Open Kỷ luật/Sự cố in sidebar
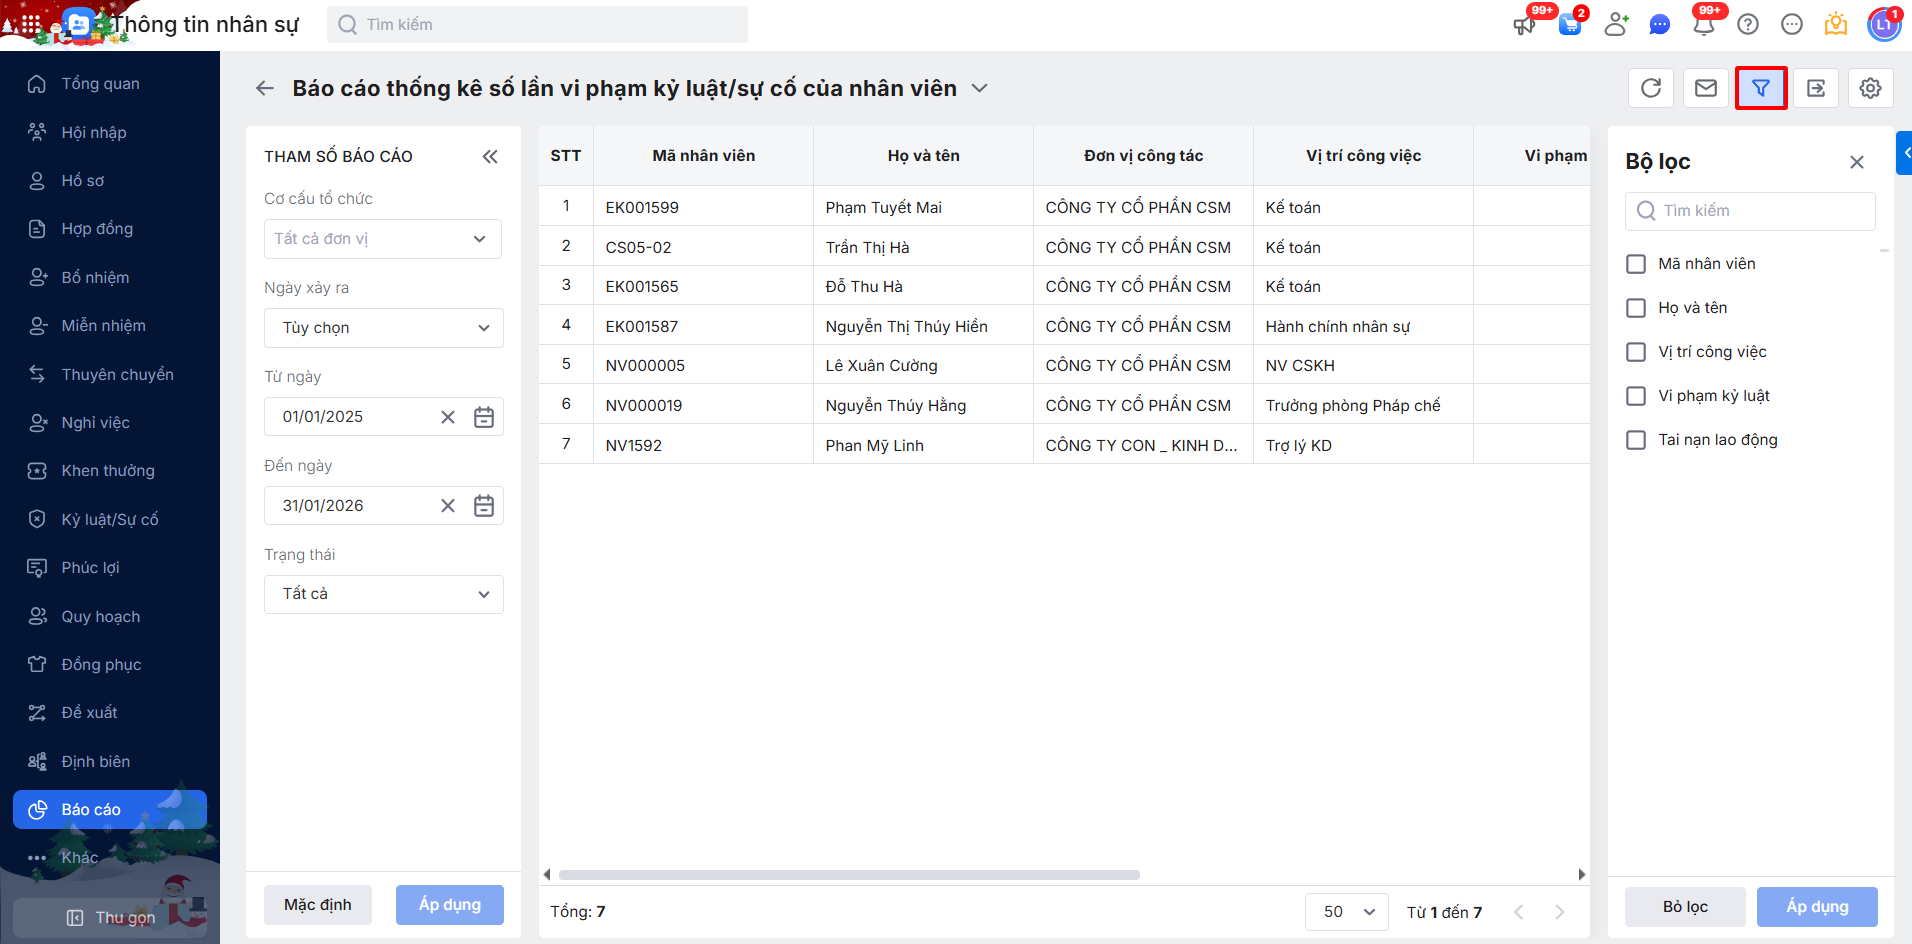The width and height of the screenshot is (1912, 944). coord(110,519)
